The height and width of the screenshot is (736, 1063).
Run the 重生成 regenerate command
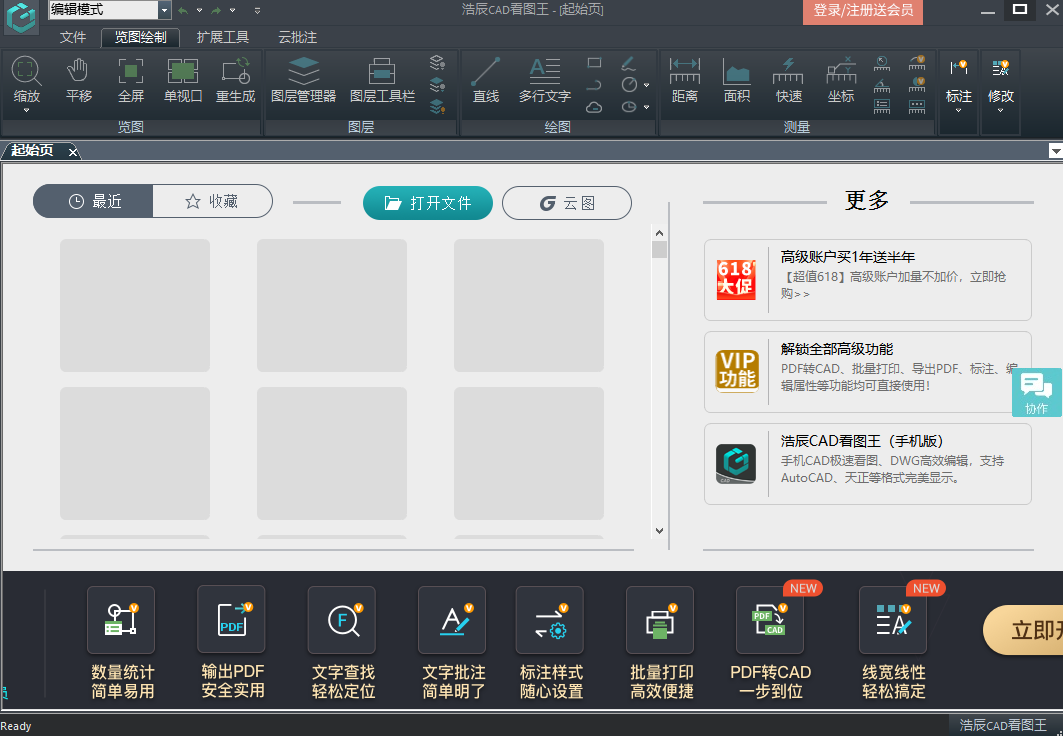click(235, 80)
